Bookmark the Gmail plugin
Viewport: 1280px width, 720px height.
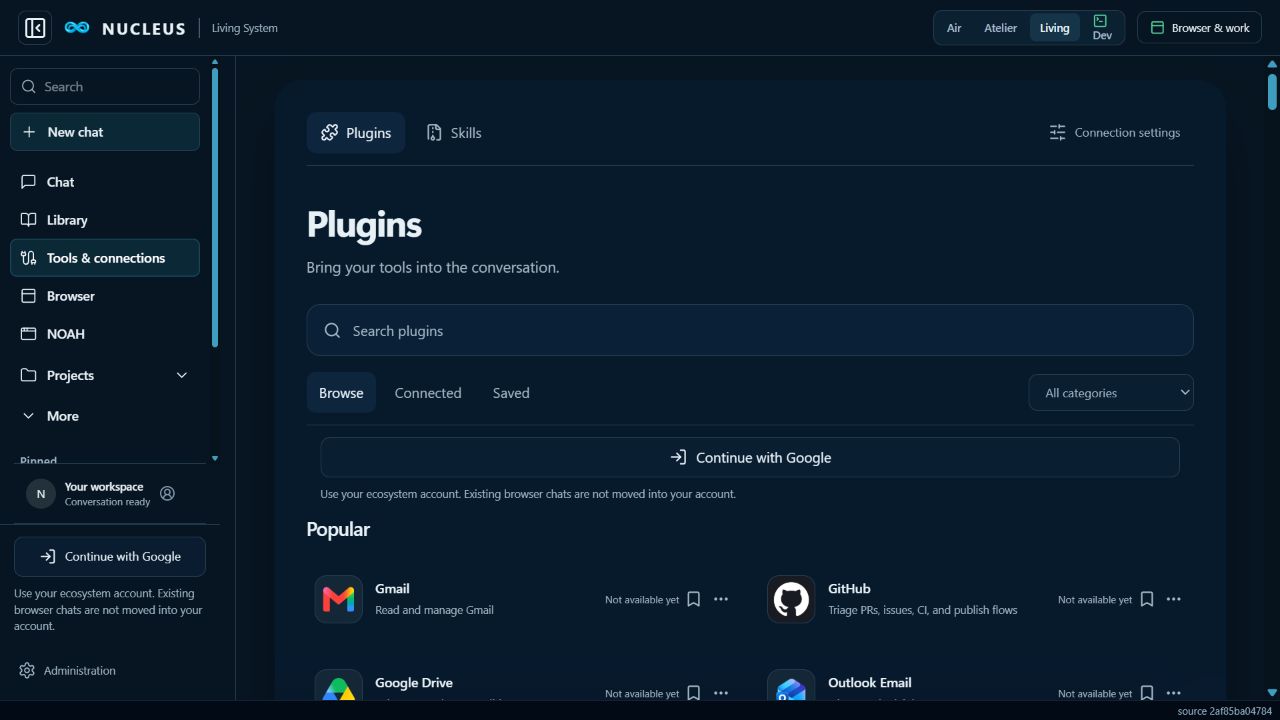coord(693,599)
